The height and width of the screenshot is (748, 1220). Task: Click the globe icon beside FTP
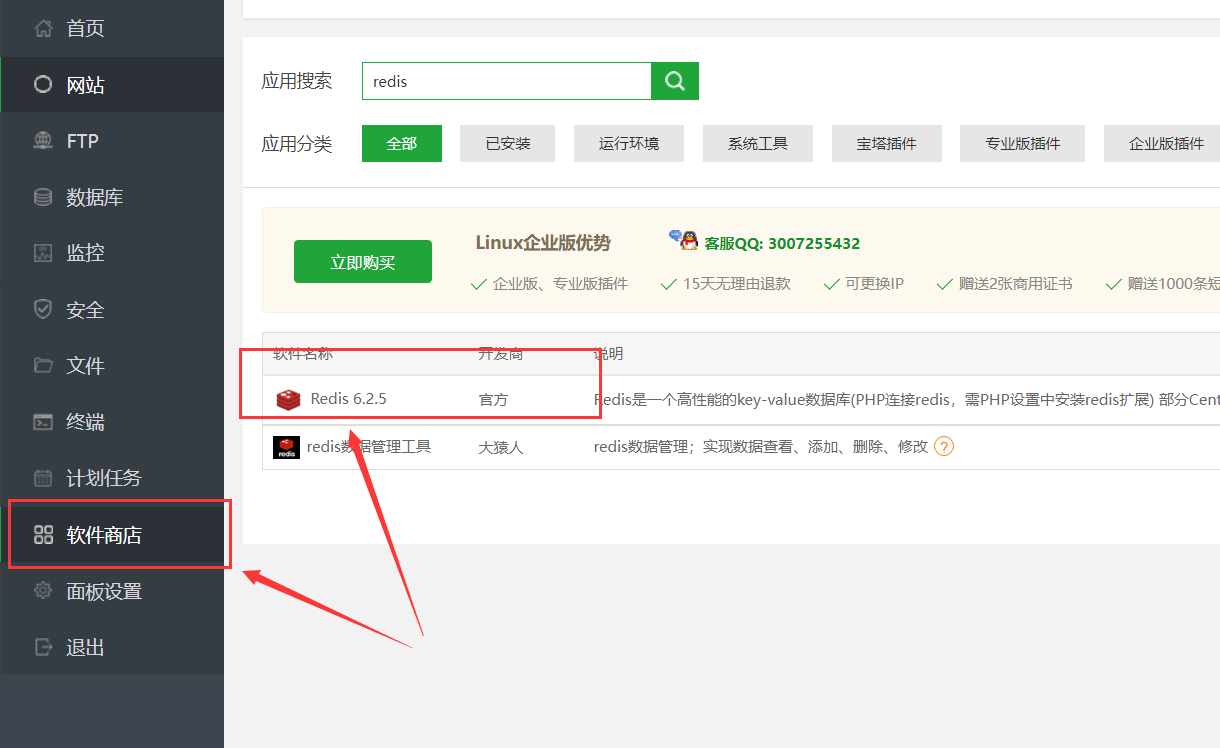coord(43,141)
